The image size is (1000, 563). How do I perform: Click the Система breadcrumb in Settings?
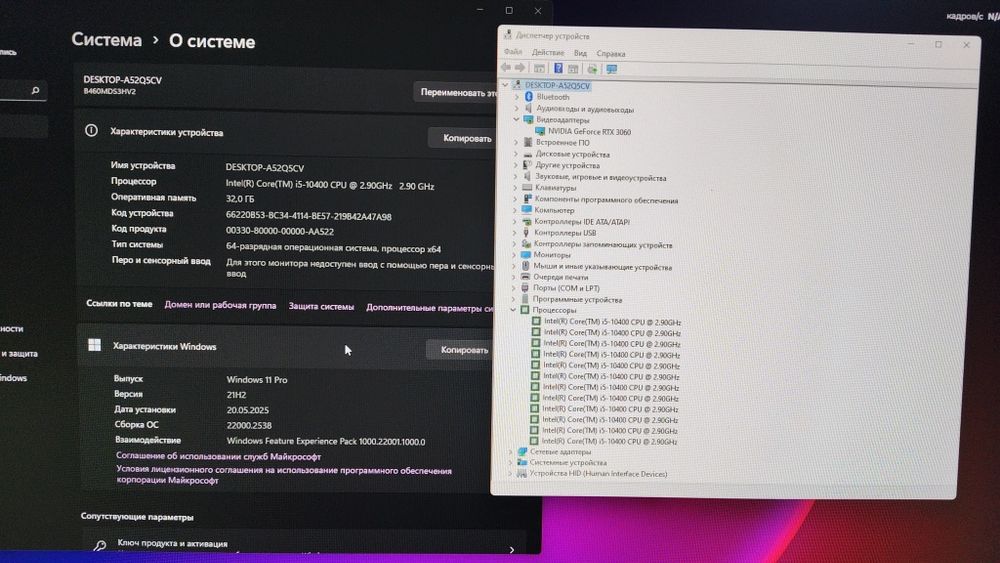click(x=107, y=40)
